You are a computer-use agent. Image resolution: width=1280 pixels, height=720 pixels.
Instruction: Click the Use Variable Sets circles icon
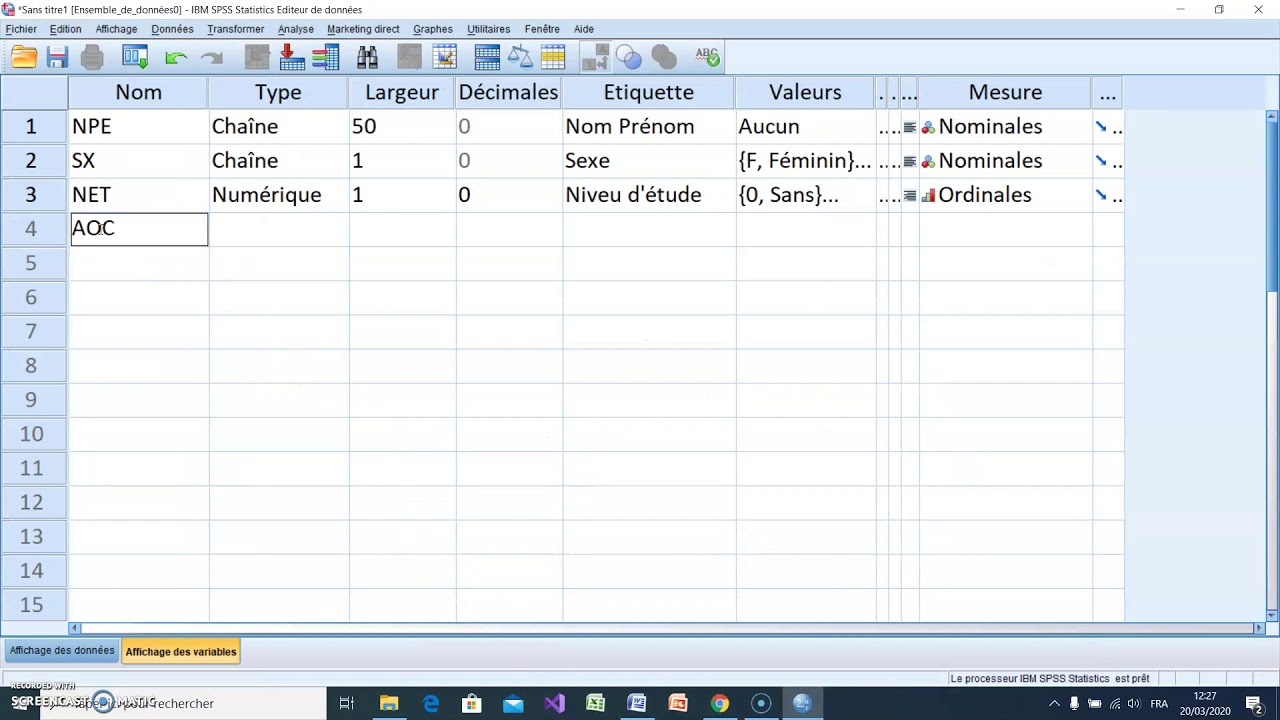629,57
